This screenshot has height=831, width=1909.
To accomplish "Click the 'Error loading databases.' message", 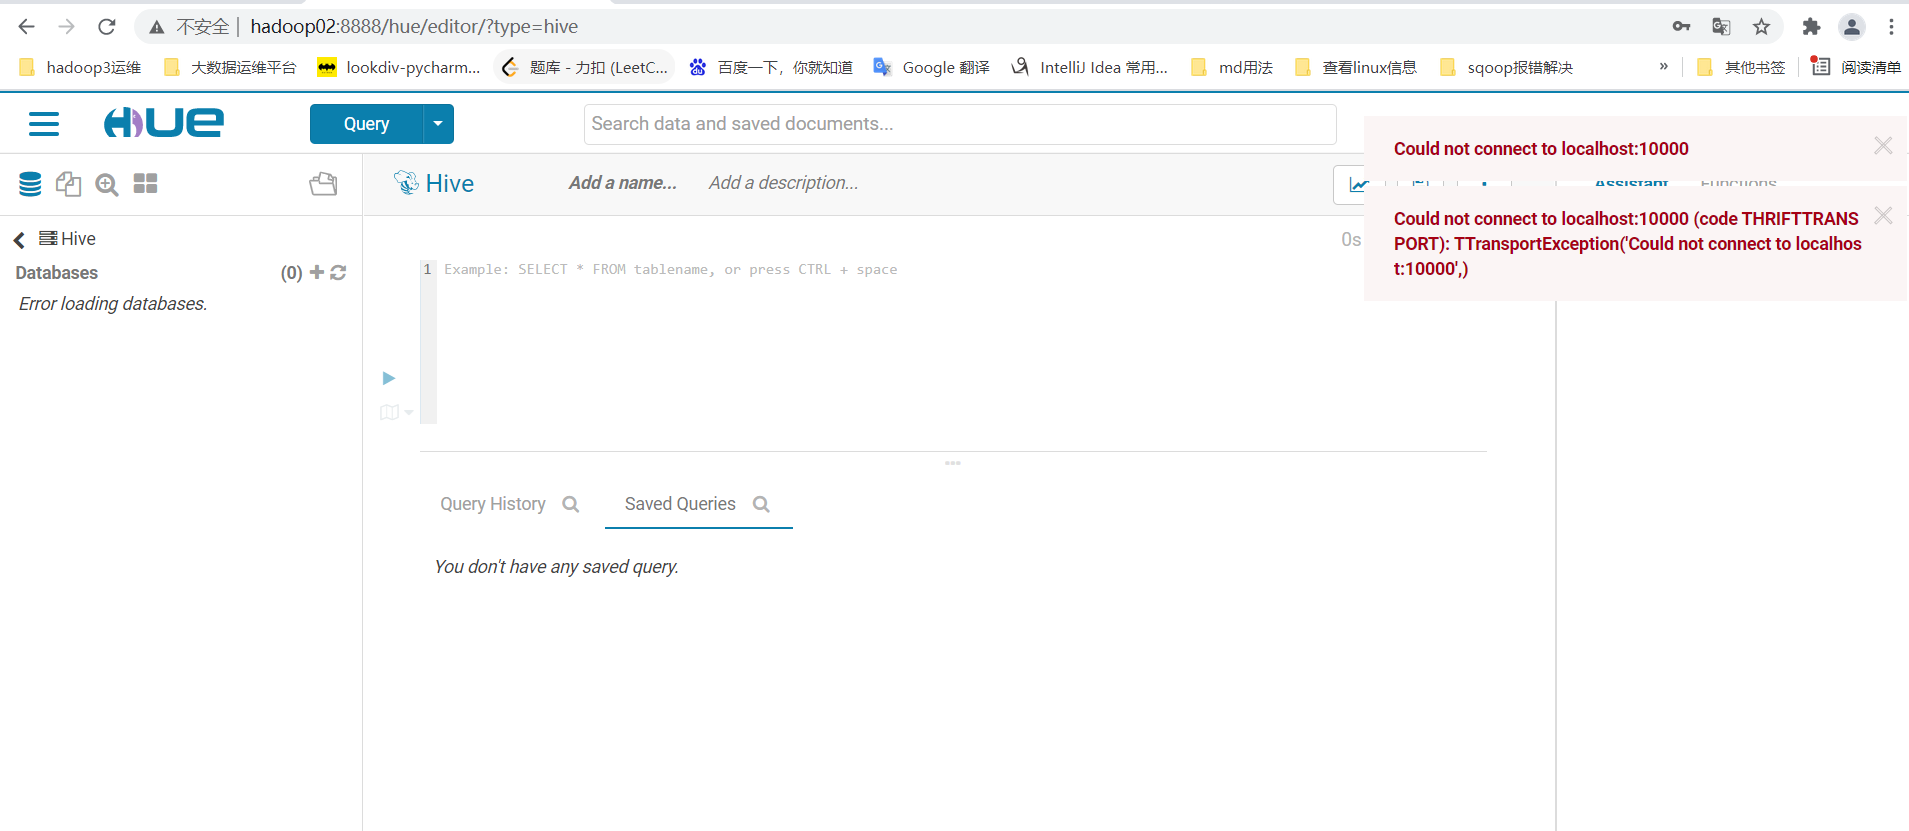I will point(113,304).
